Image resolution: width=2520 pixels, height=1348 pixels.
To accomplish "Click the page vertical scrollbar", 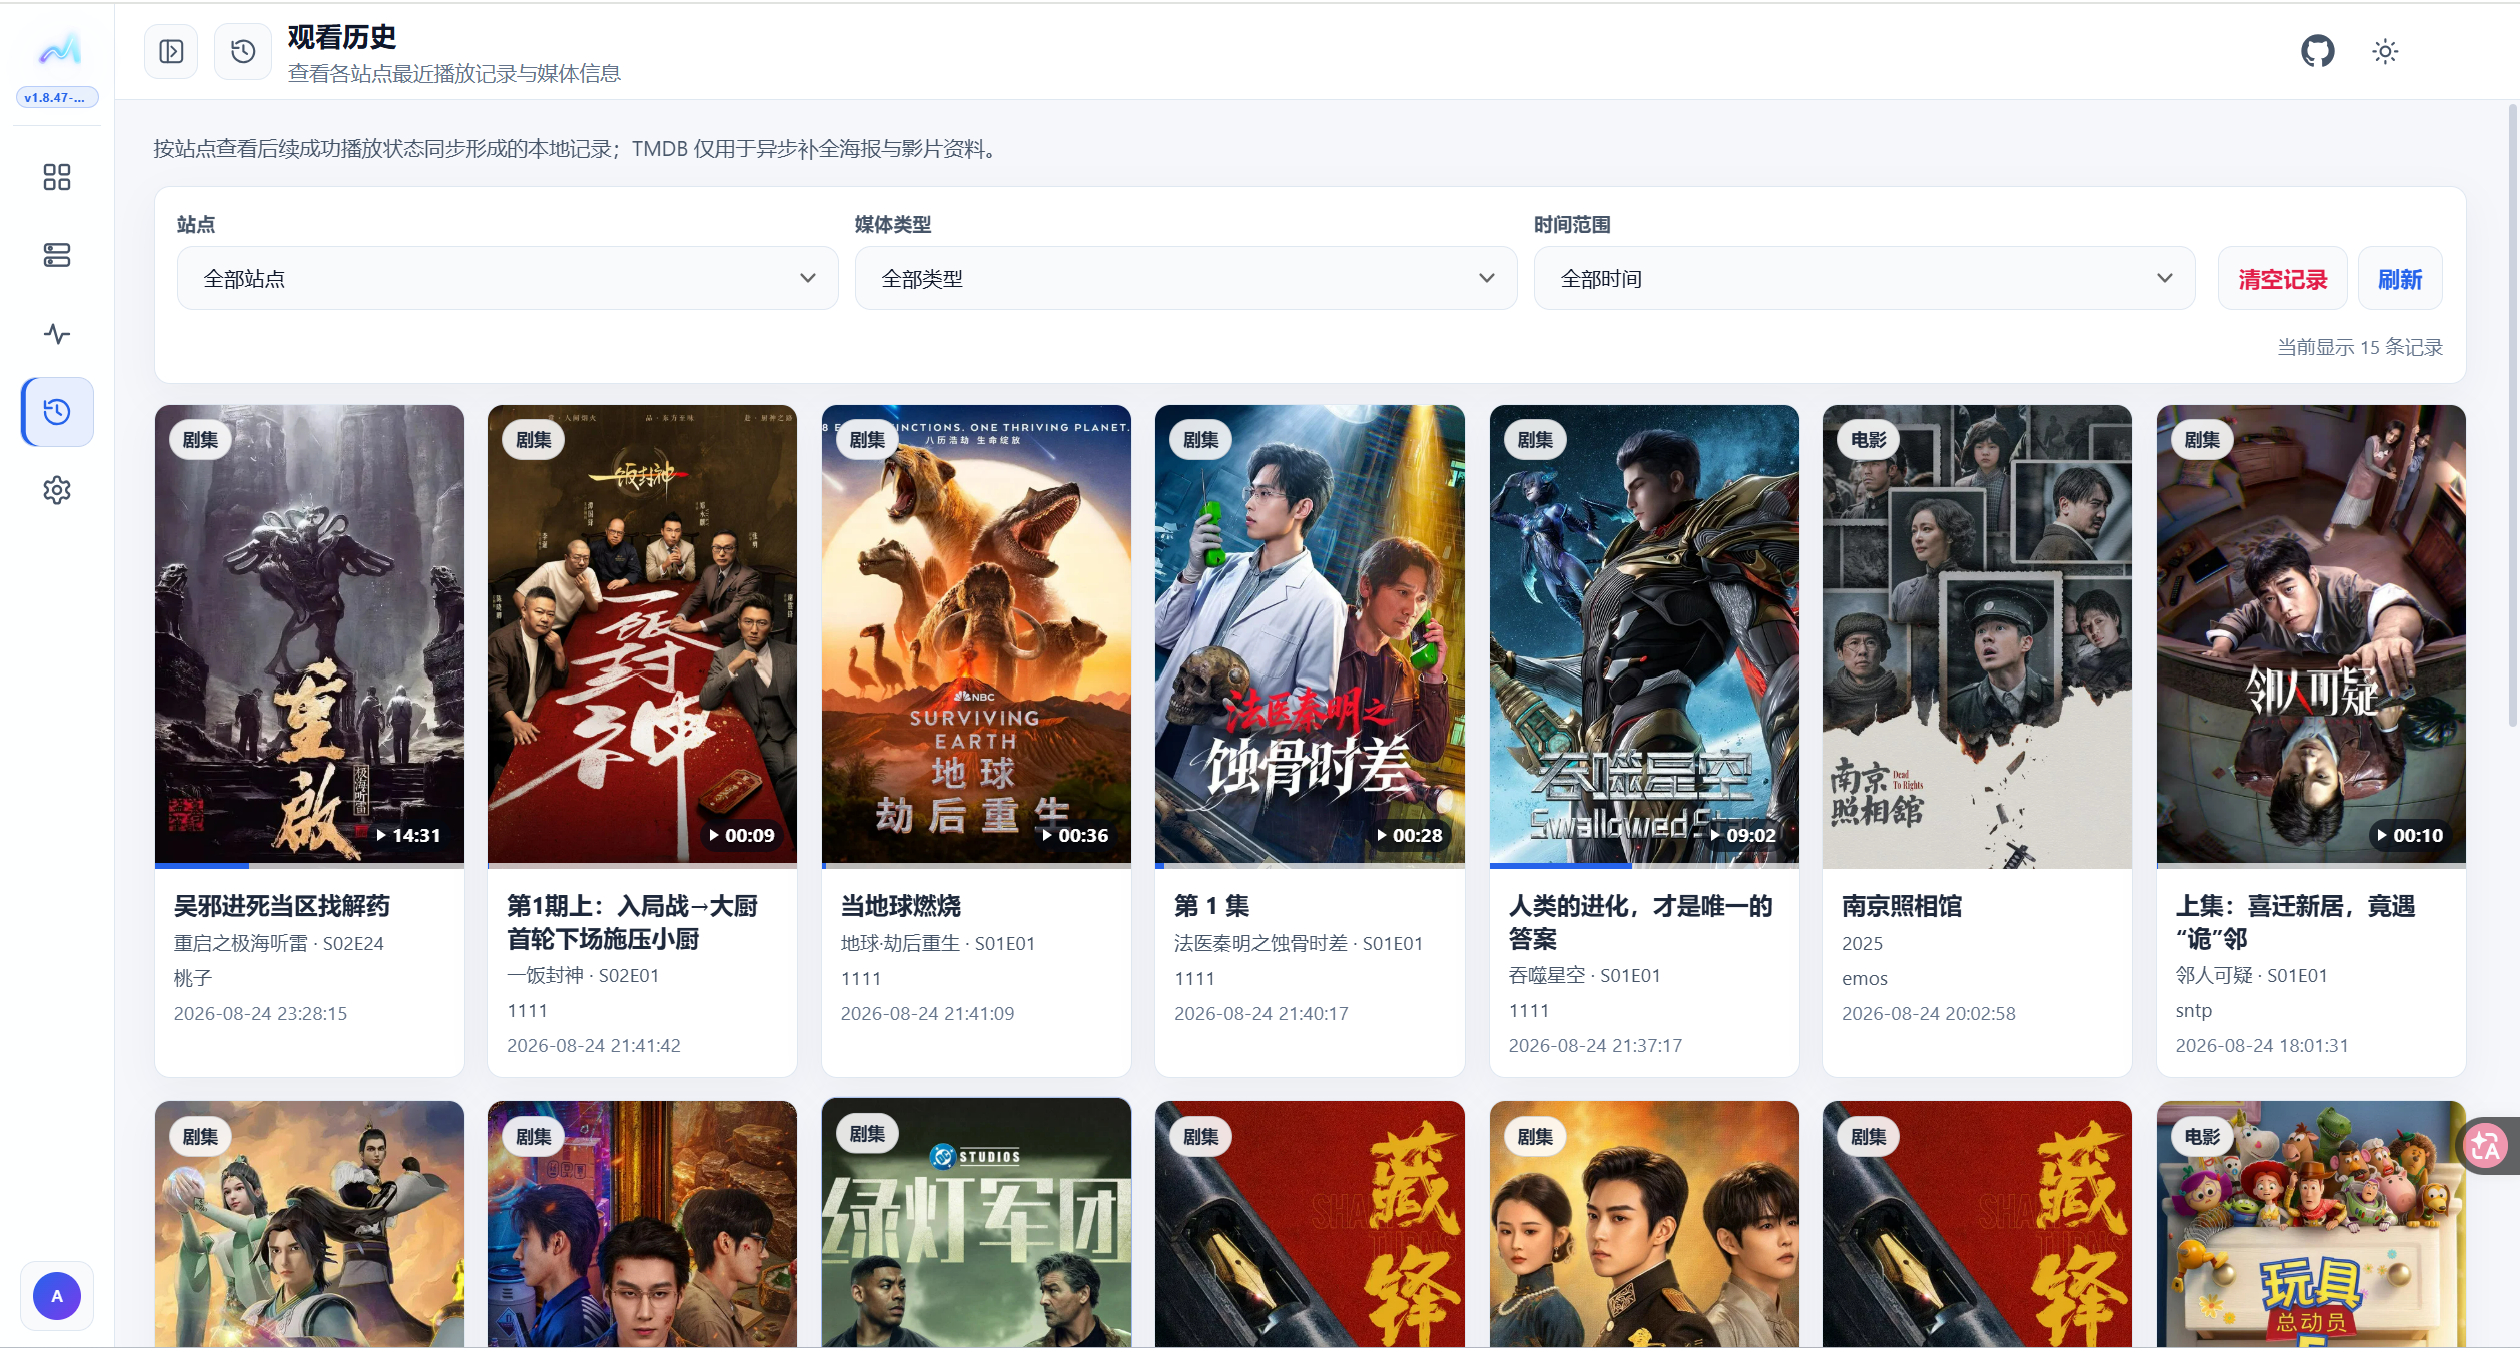I will coord(2512,415).
